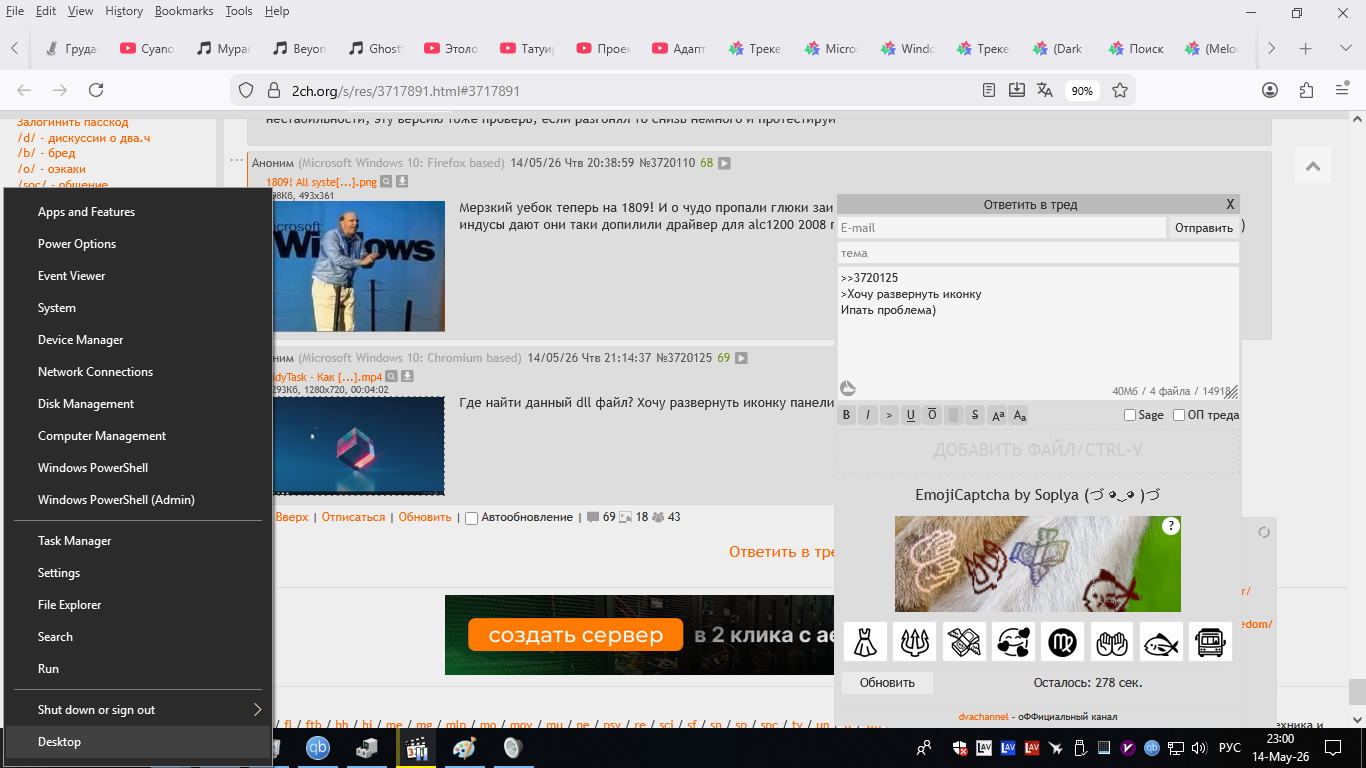Apply overline formatting in reply form

pos(932,415)
